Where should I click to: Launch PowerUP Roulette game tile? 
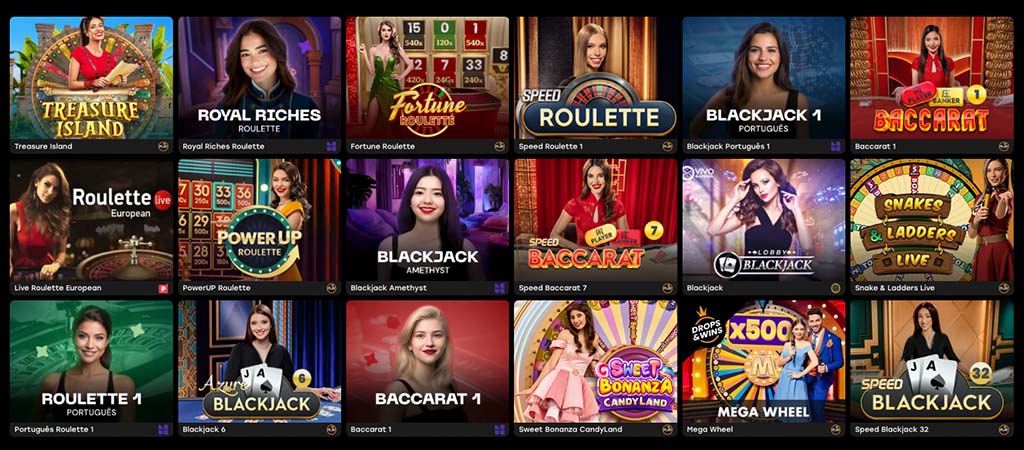point(259,219)
